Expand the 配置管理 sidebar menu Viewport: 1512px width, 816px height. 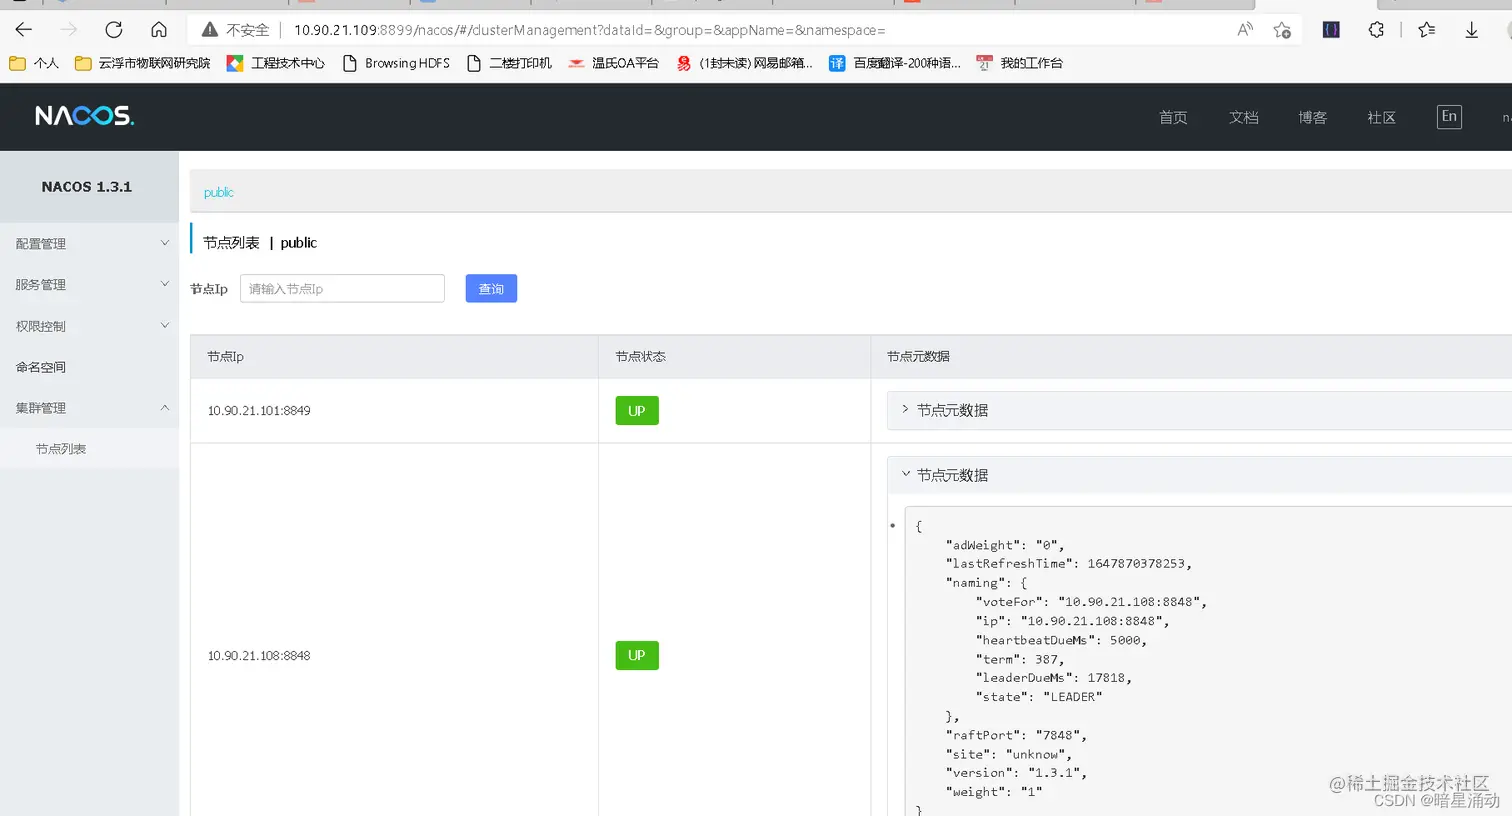click(89, 243)
